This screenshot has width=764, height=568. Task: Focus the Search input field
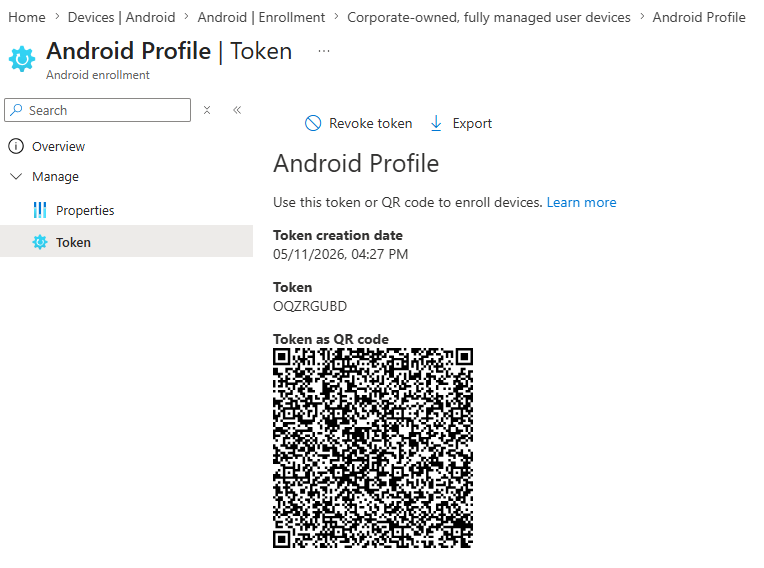click(97, 110)
